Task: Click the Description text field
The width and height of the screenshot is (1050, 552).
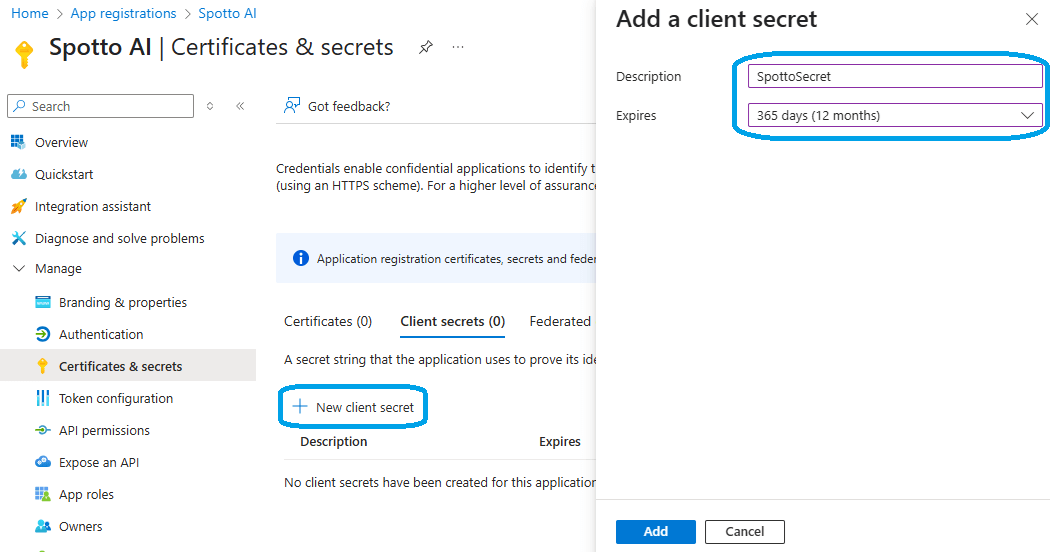Action: coord(895,76)
